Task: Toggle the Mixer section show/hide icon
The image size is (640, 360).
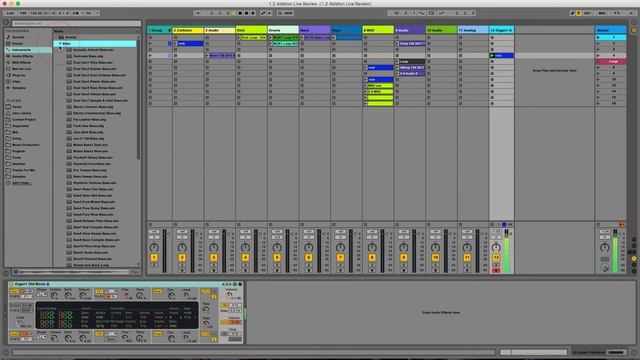Action: pos(634,259)
